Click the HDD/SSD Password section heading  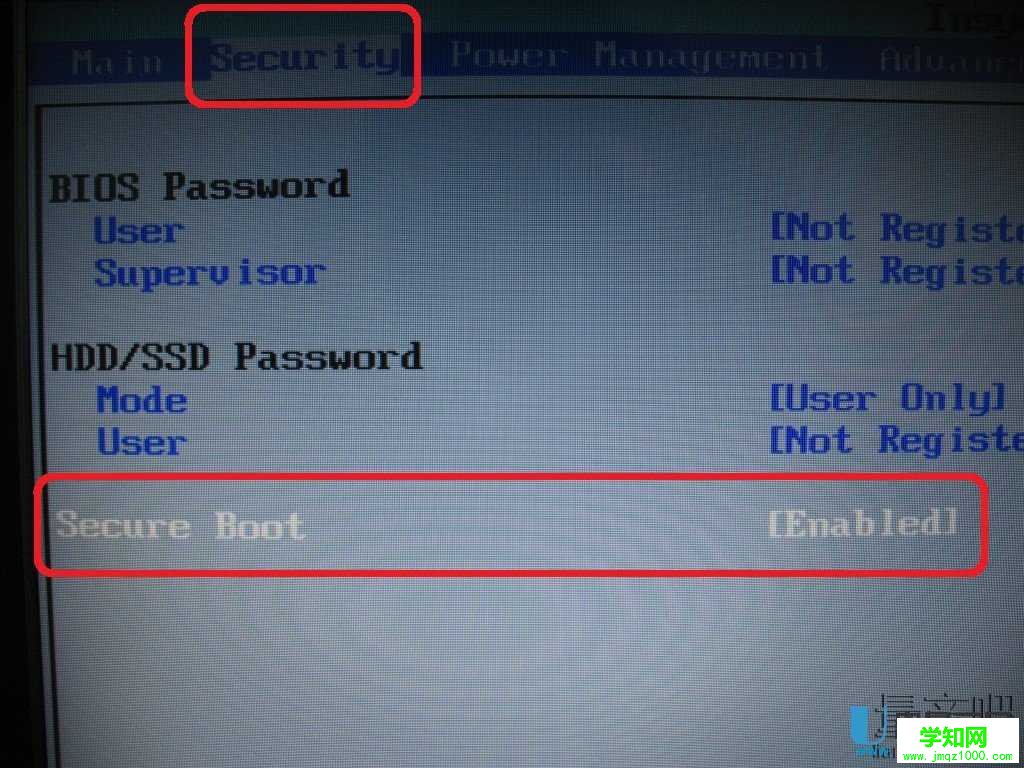(x=236, y=357)
